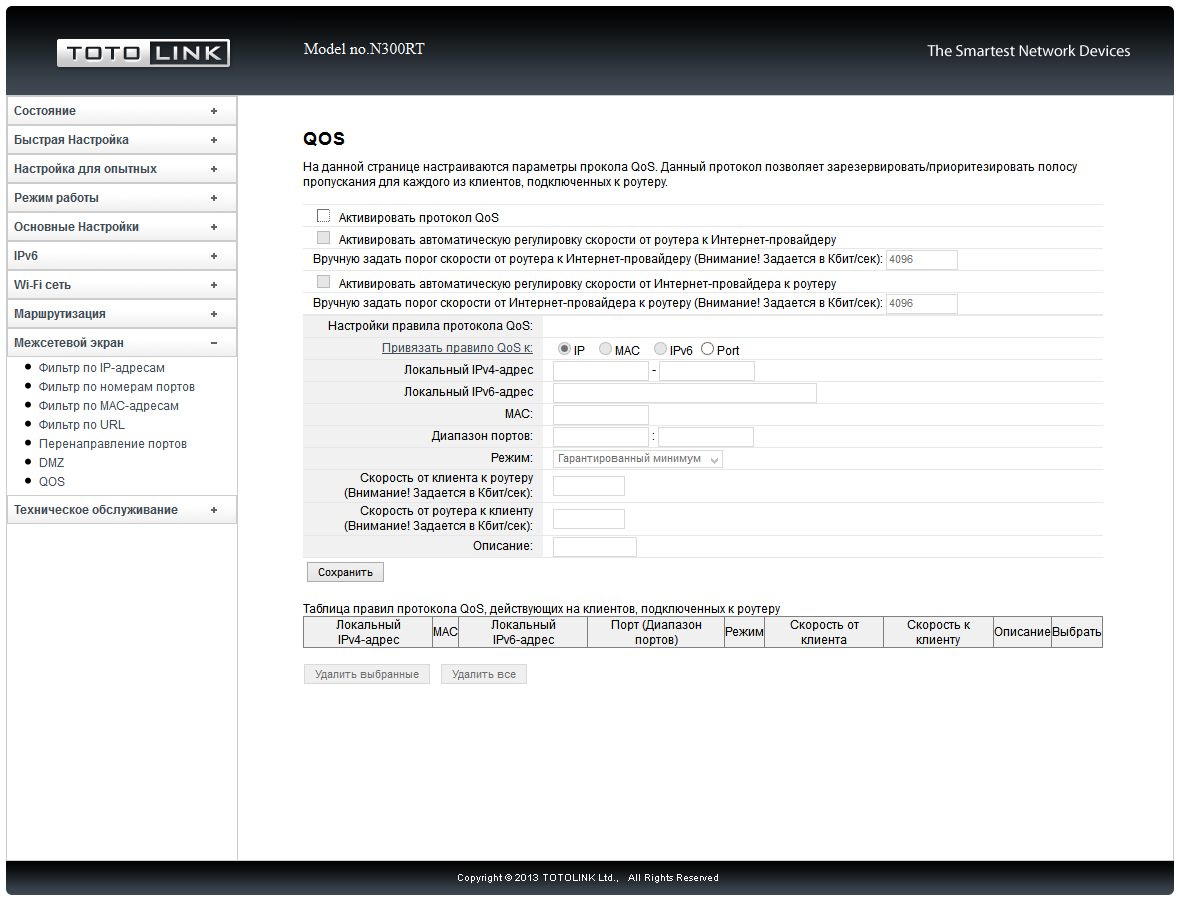This screenshot has width=1180, height=900.
Task: Click the QOS page heading
Action: (x=324, y=139)
